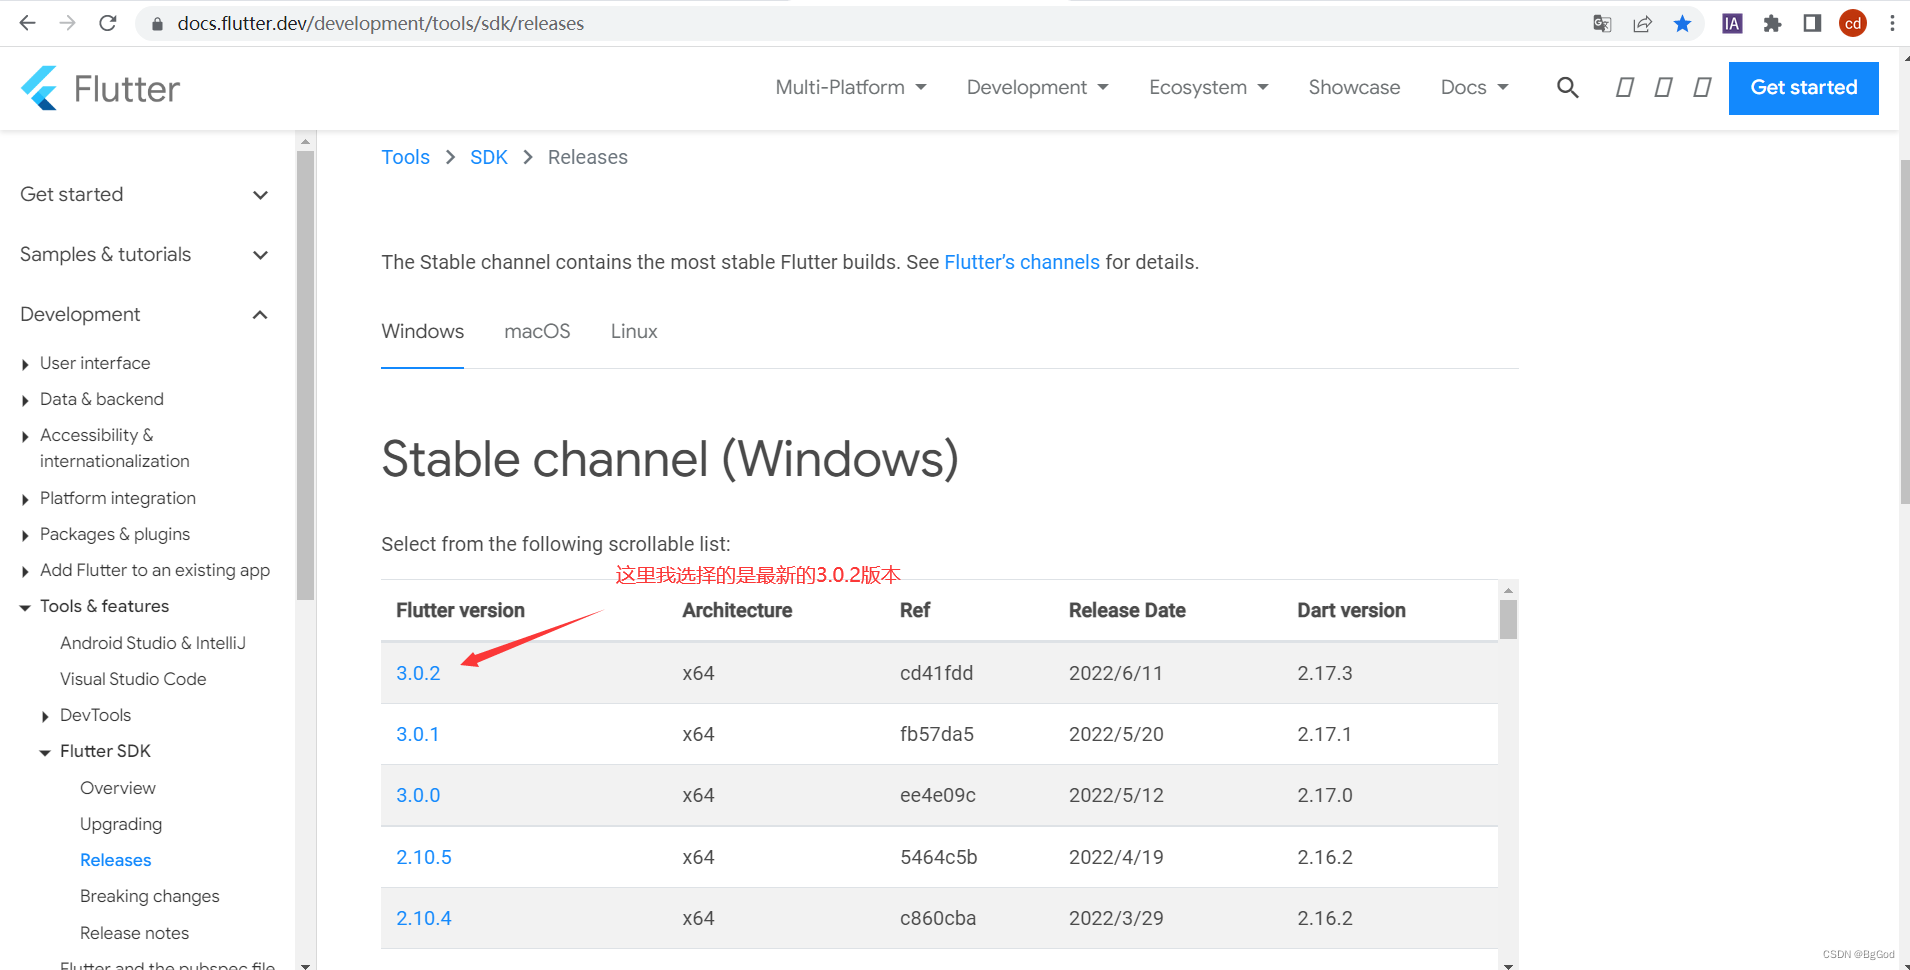Toggle the bookmark star icon

pyautogui.click(x=1682, y=23)
